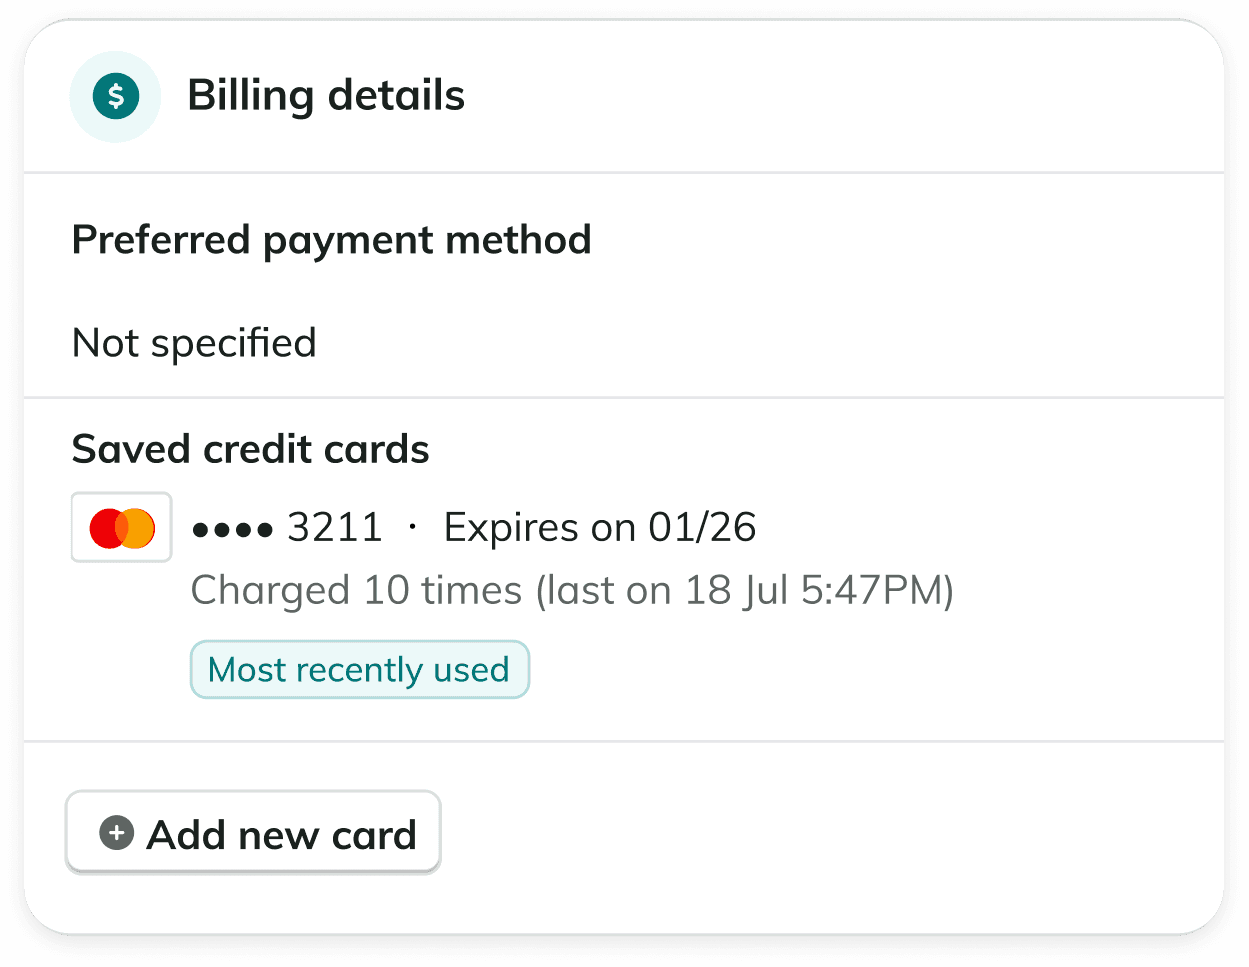Screen dimensions: 1249x967
Task: Click the Saved credit cards heading
Action: [251, 449]
